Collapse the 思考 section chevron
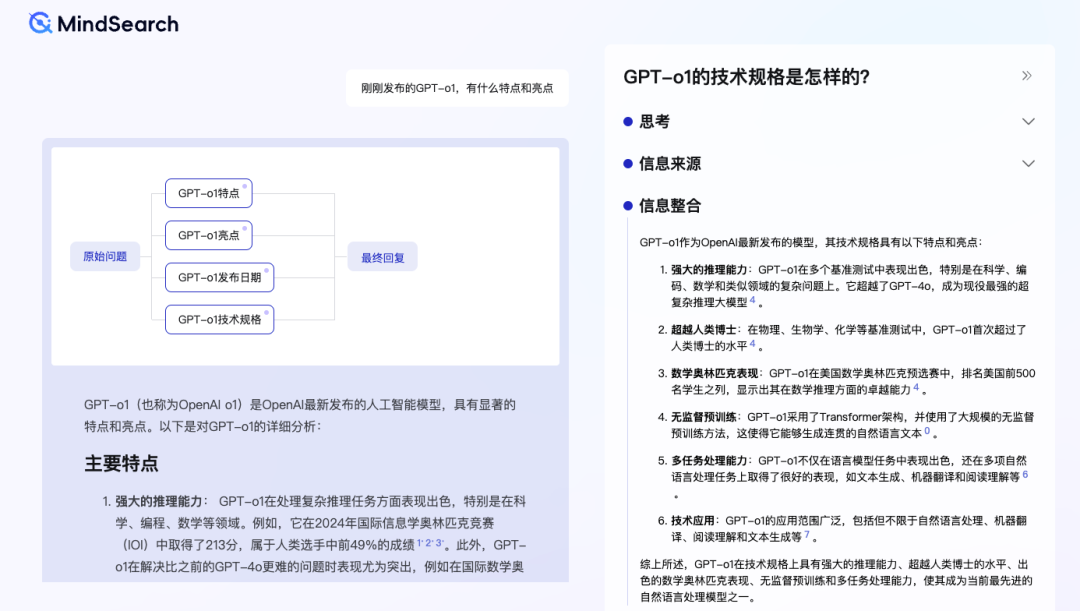This screenshot has height=611, width=1080. click(1029, 121)
